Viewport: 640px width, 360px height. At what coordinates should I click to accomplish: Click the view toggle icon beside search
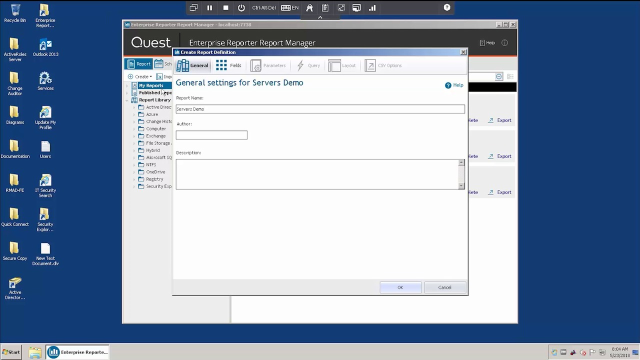(x=510, y=77)
